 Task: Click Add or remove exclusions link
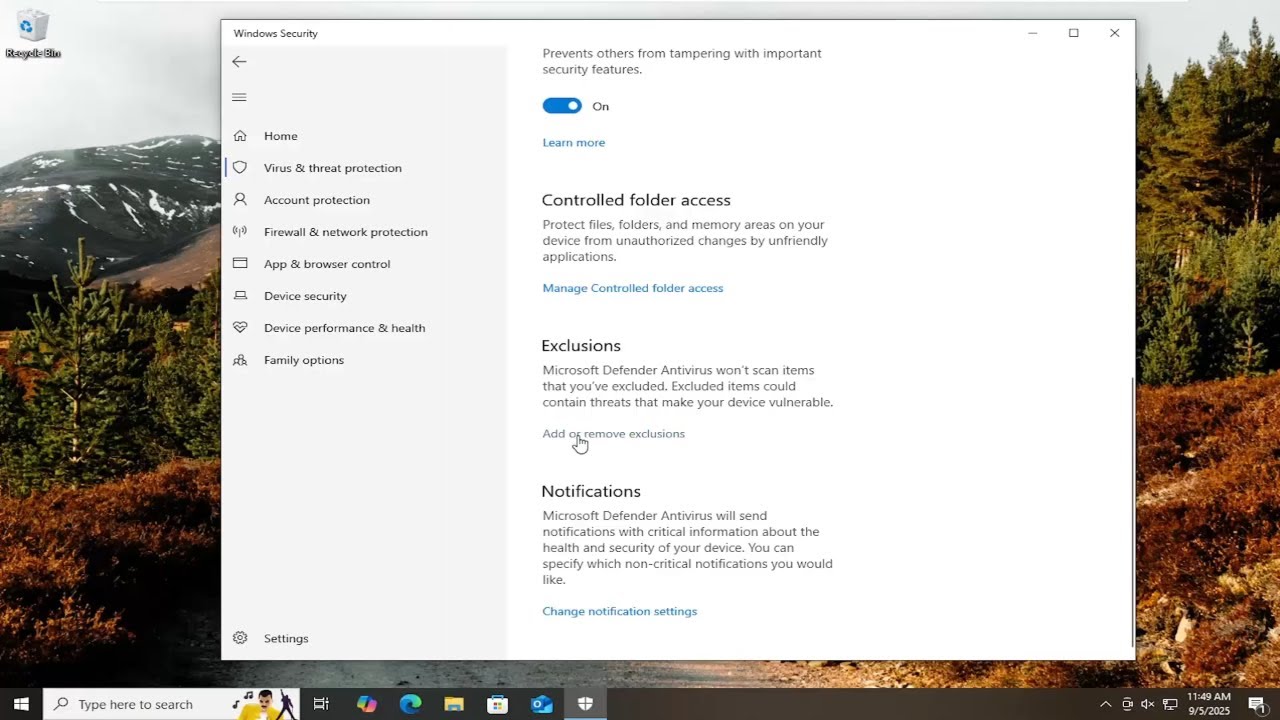614,434
